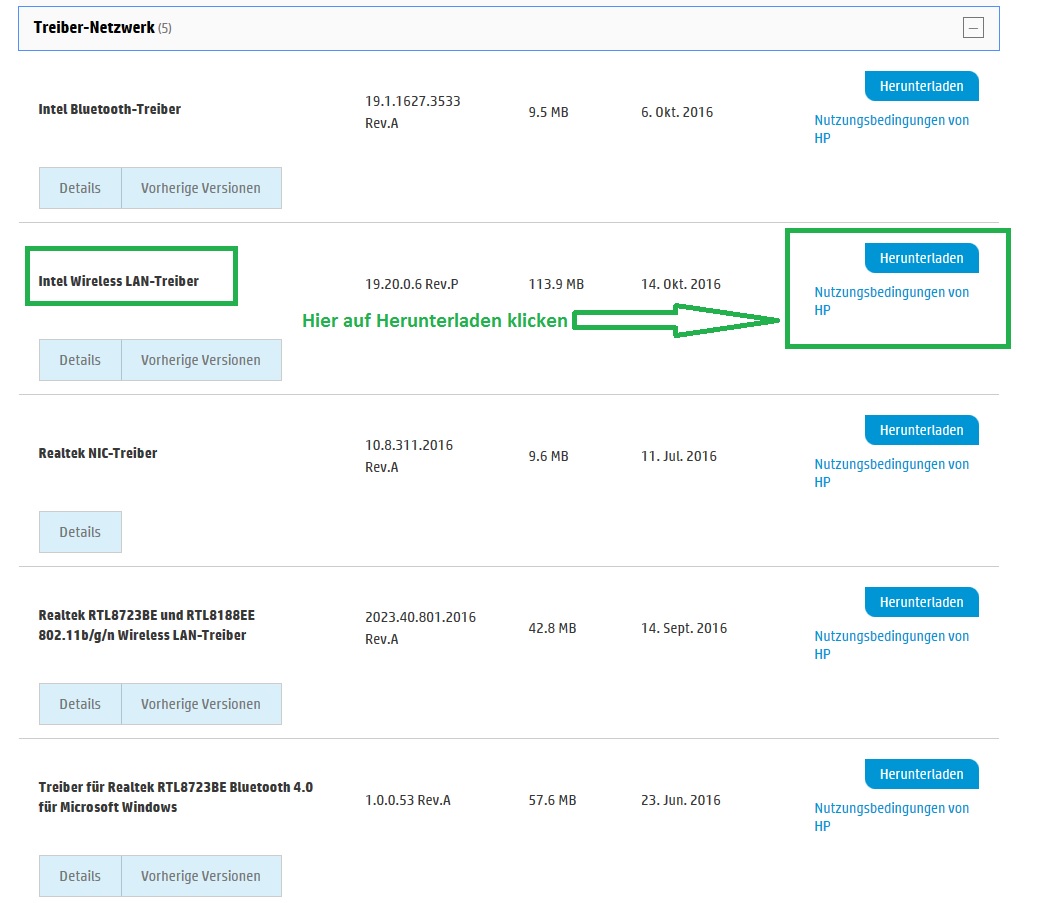Select the Intel Wireless LAN-Treiber name
Viewport: 1037px width, 903px height.
click(x=118, y=281)
